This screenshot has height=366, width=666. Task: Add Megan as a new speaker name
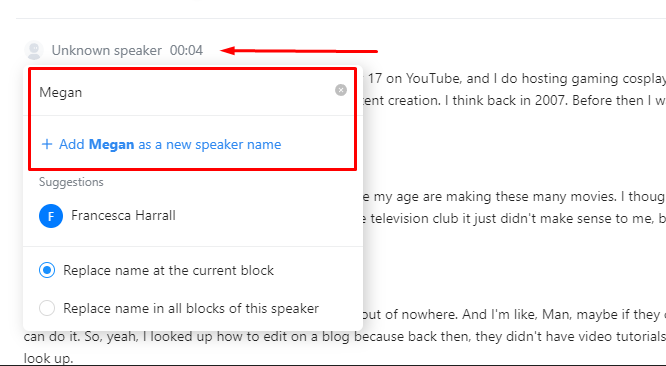(x=161, y=144)
